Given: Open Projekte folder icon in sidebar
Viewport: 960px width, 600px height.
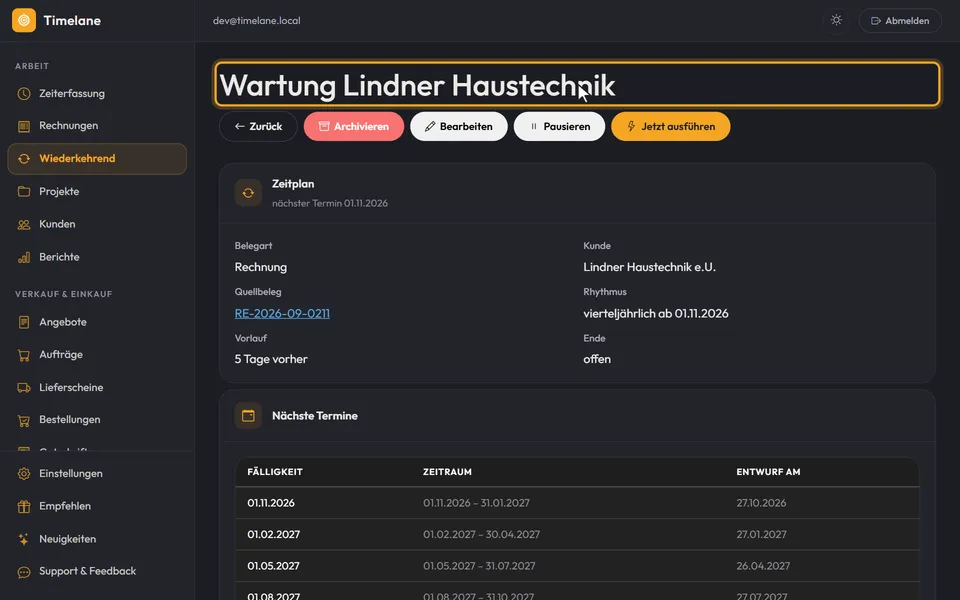Looking at the screenshot, I should tap(24, 192).
